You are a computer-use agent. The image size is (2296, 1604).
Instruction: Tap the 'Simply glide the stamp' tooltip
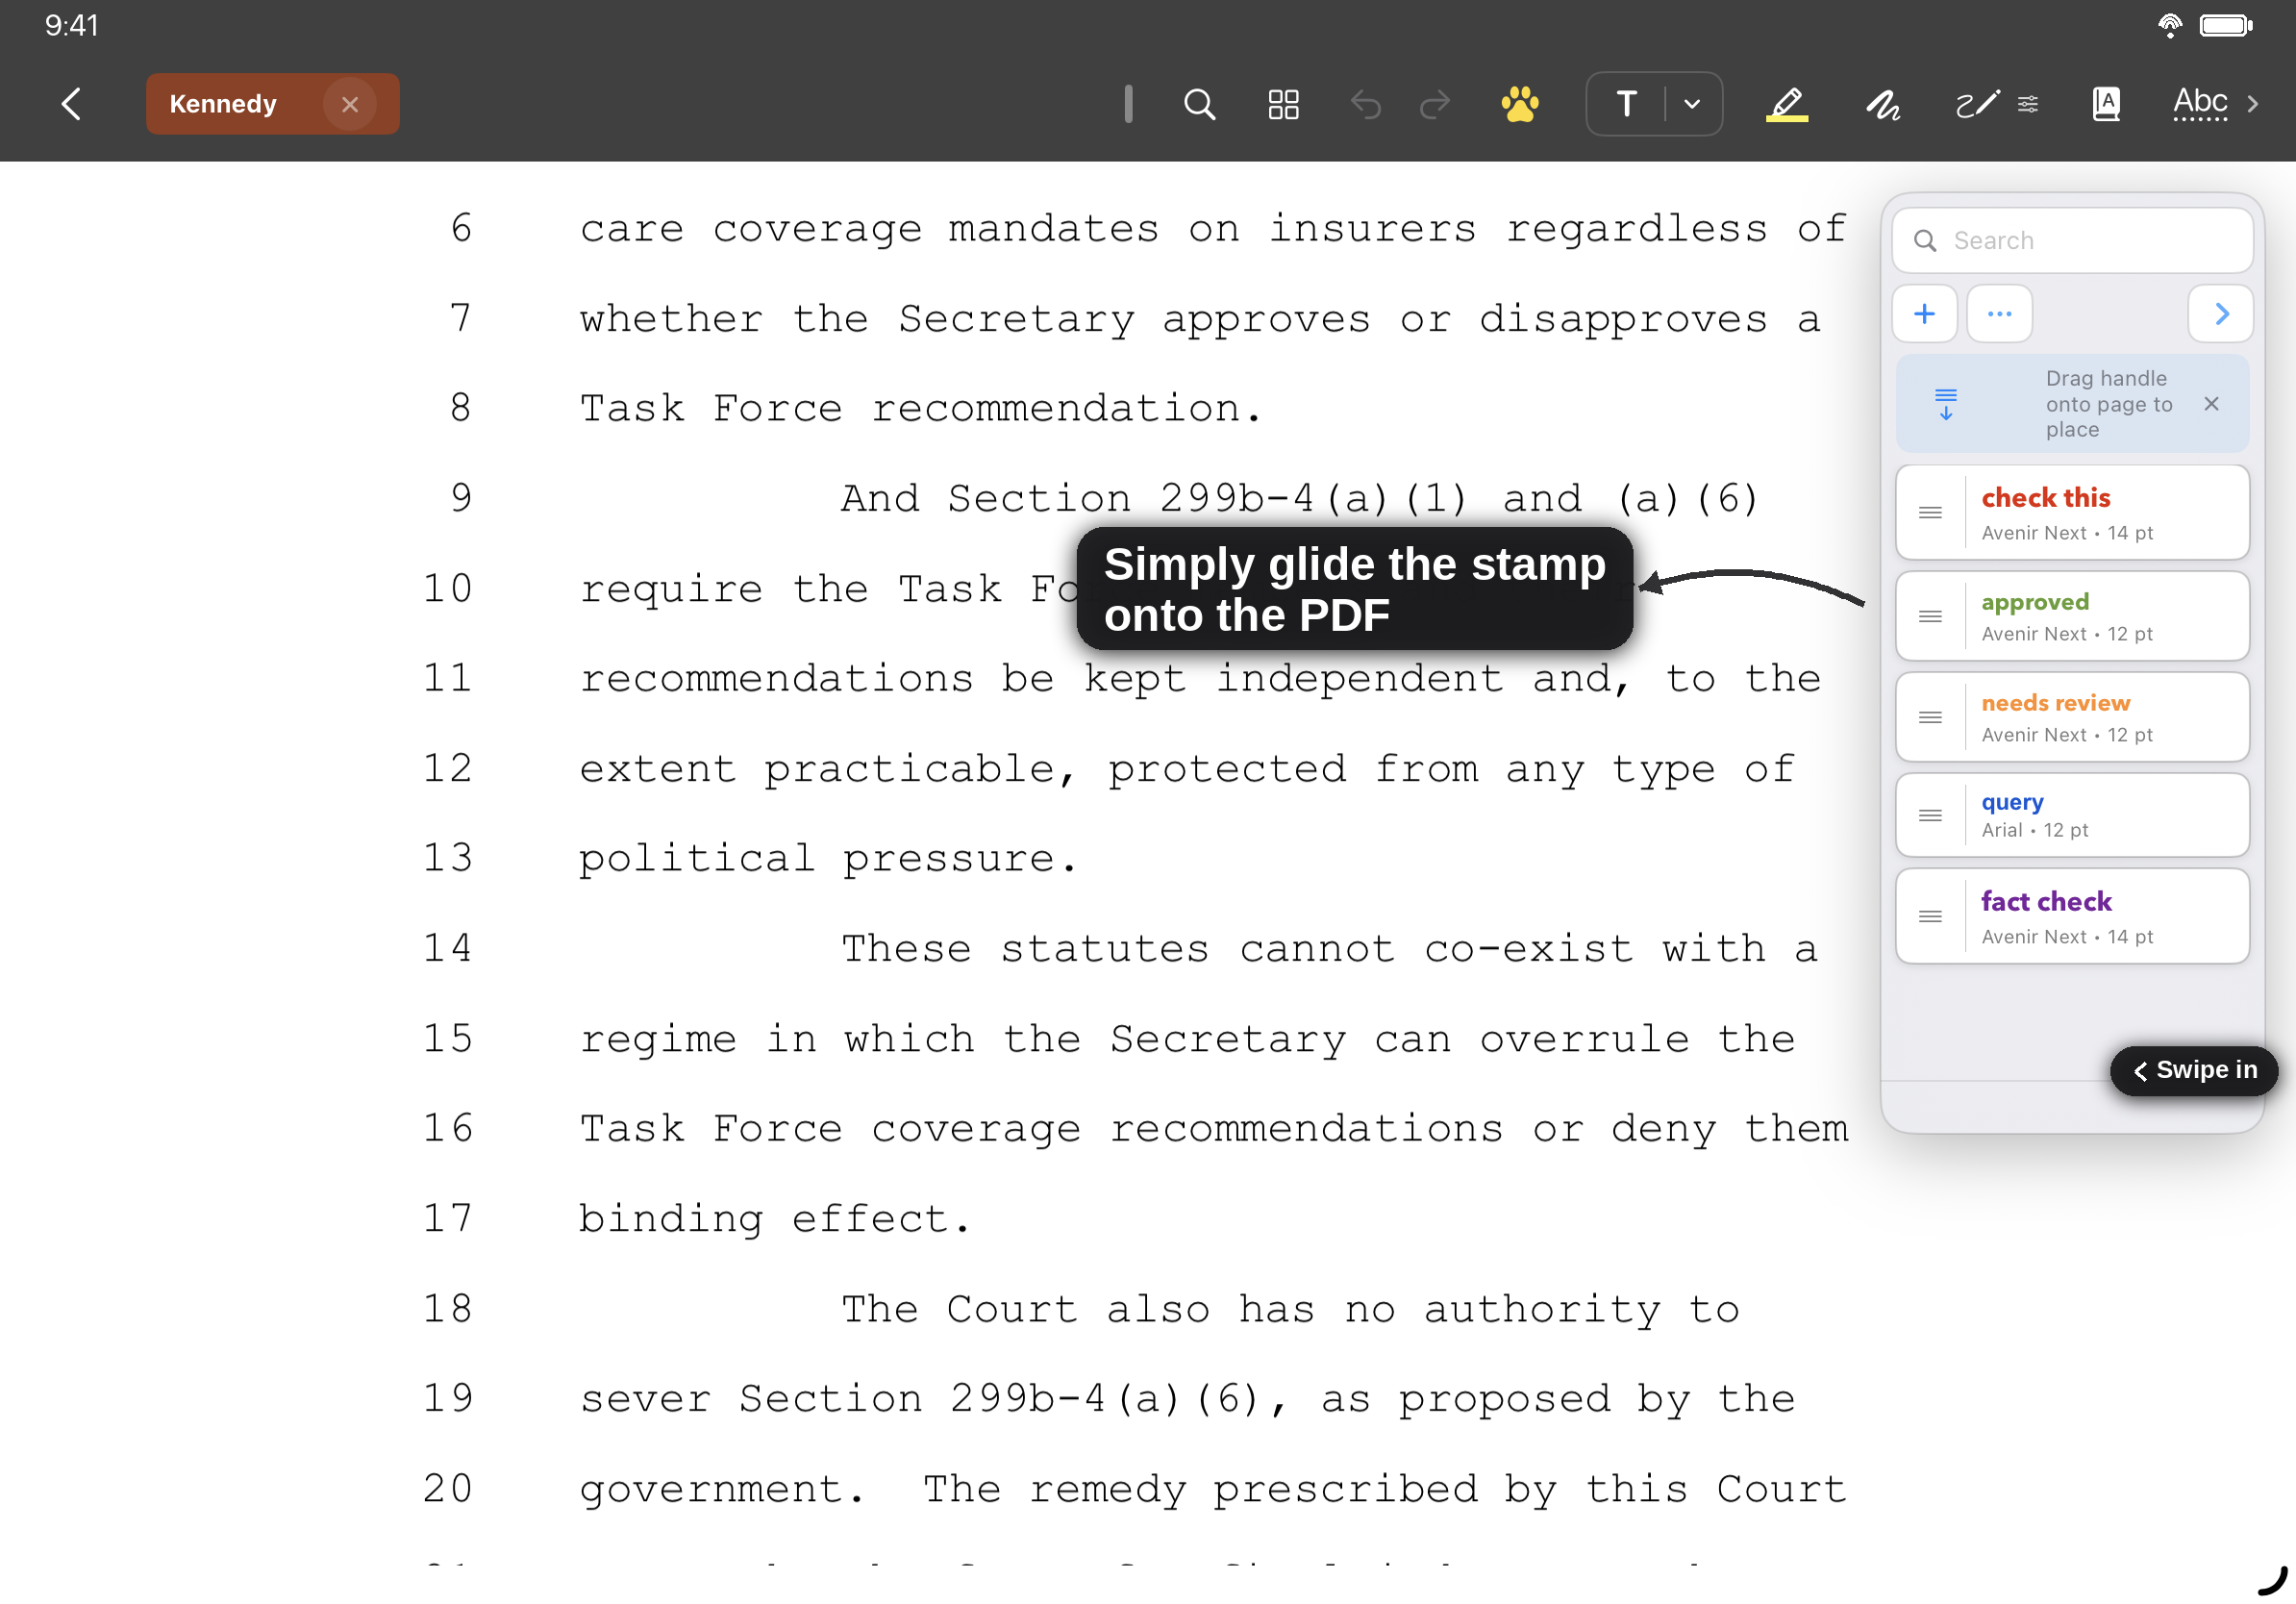1354,589
